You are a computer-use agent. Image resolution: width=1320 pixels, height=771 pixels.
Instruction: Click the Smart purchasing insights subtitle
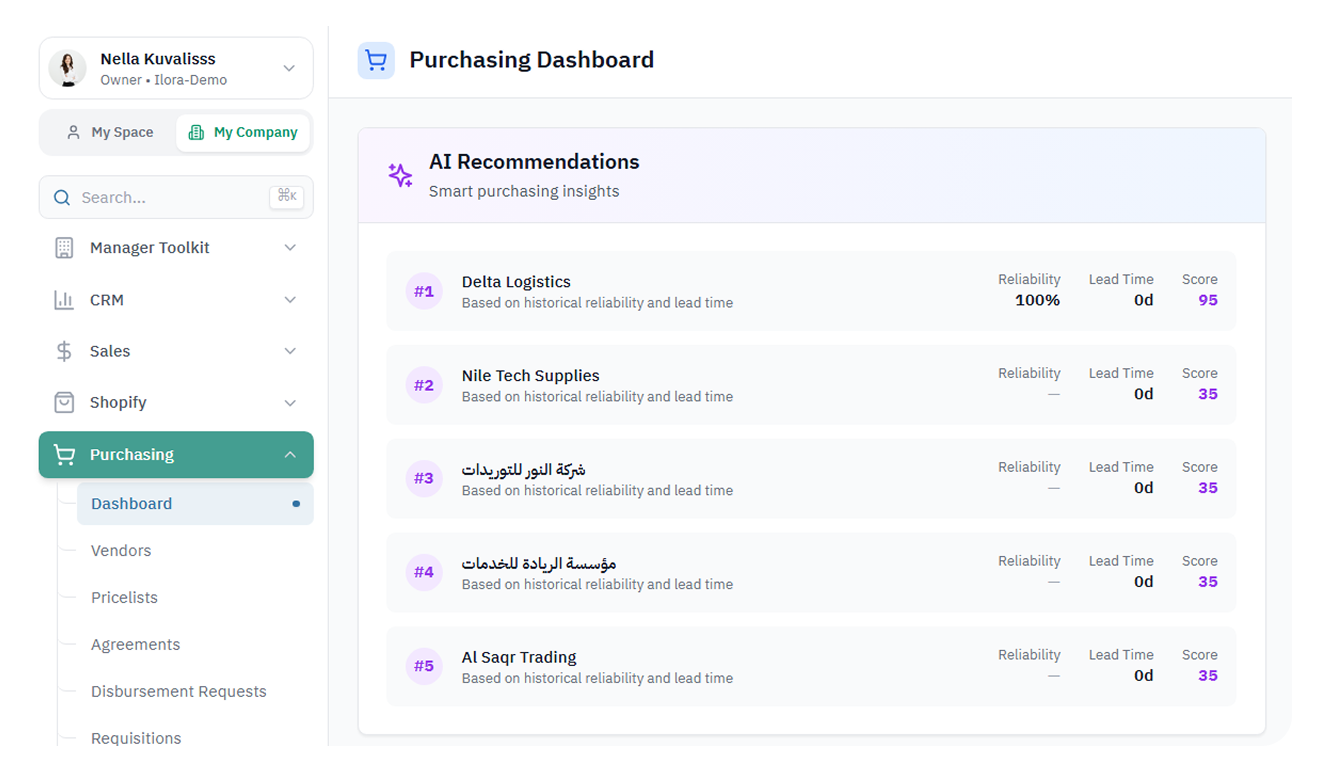(524, 191)
